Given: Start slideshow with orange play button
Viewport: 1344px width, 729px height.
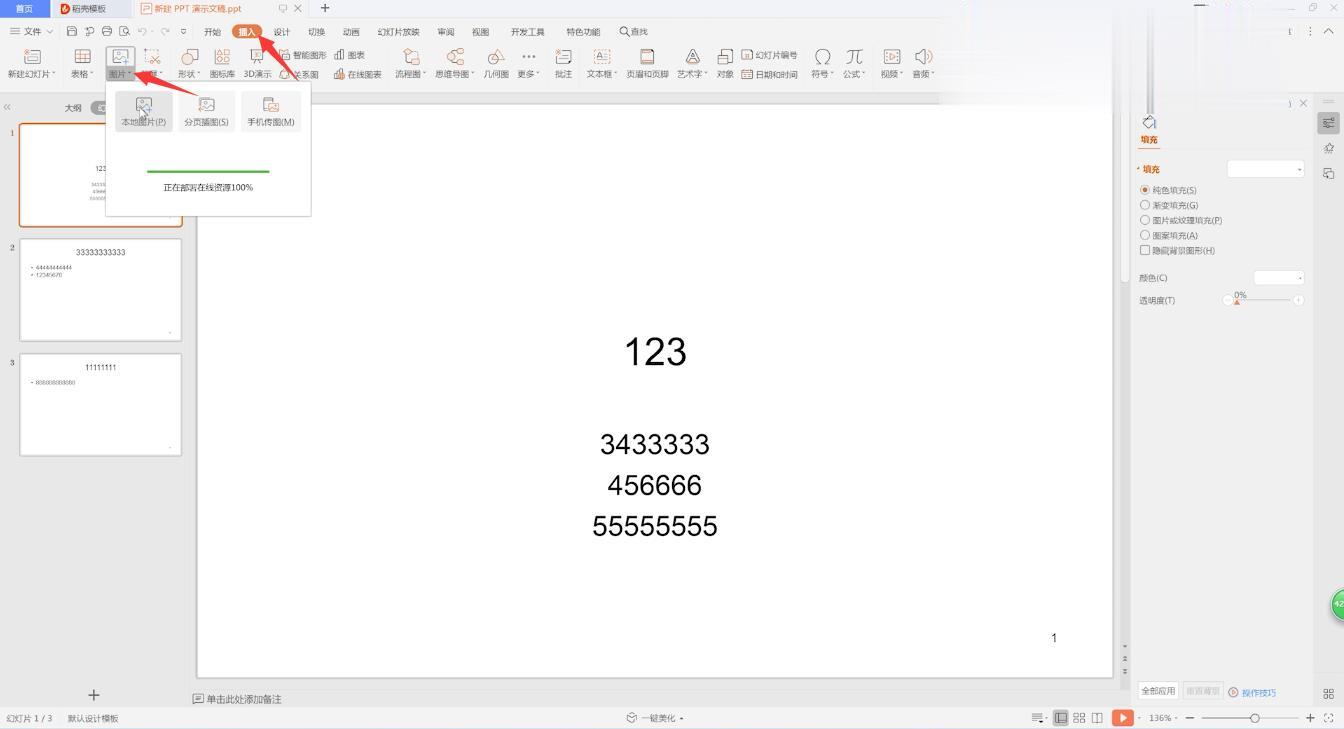Looking at the screenshot, I should (x=1123, y=718).
